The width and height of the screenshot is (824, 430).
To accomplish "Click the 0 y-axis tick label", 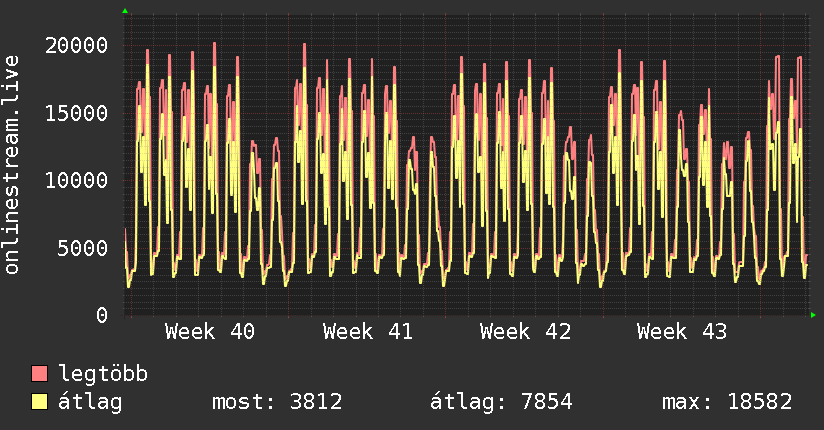I will pos(102,315).
